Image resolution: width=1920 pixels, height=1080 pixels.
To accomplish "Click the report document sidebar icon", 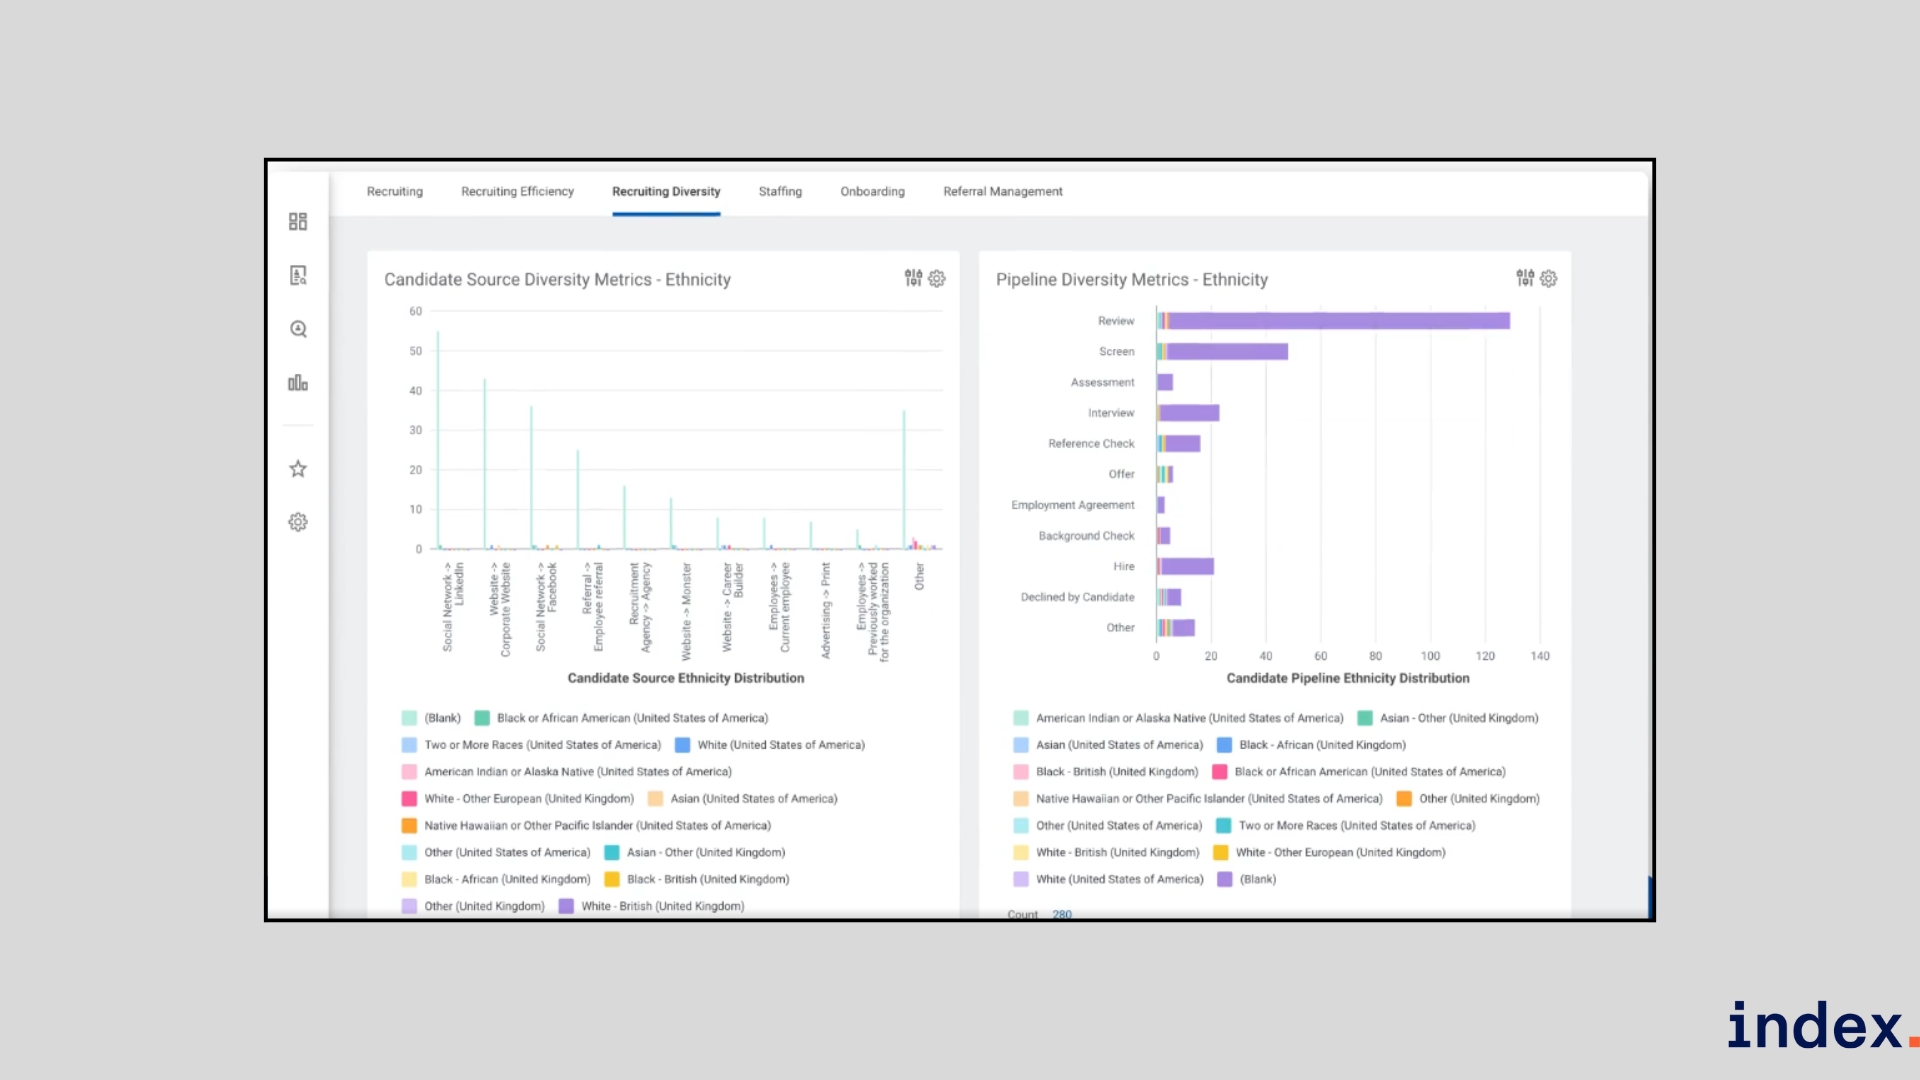I will [x=298, y=276].
